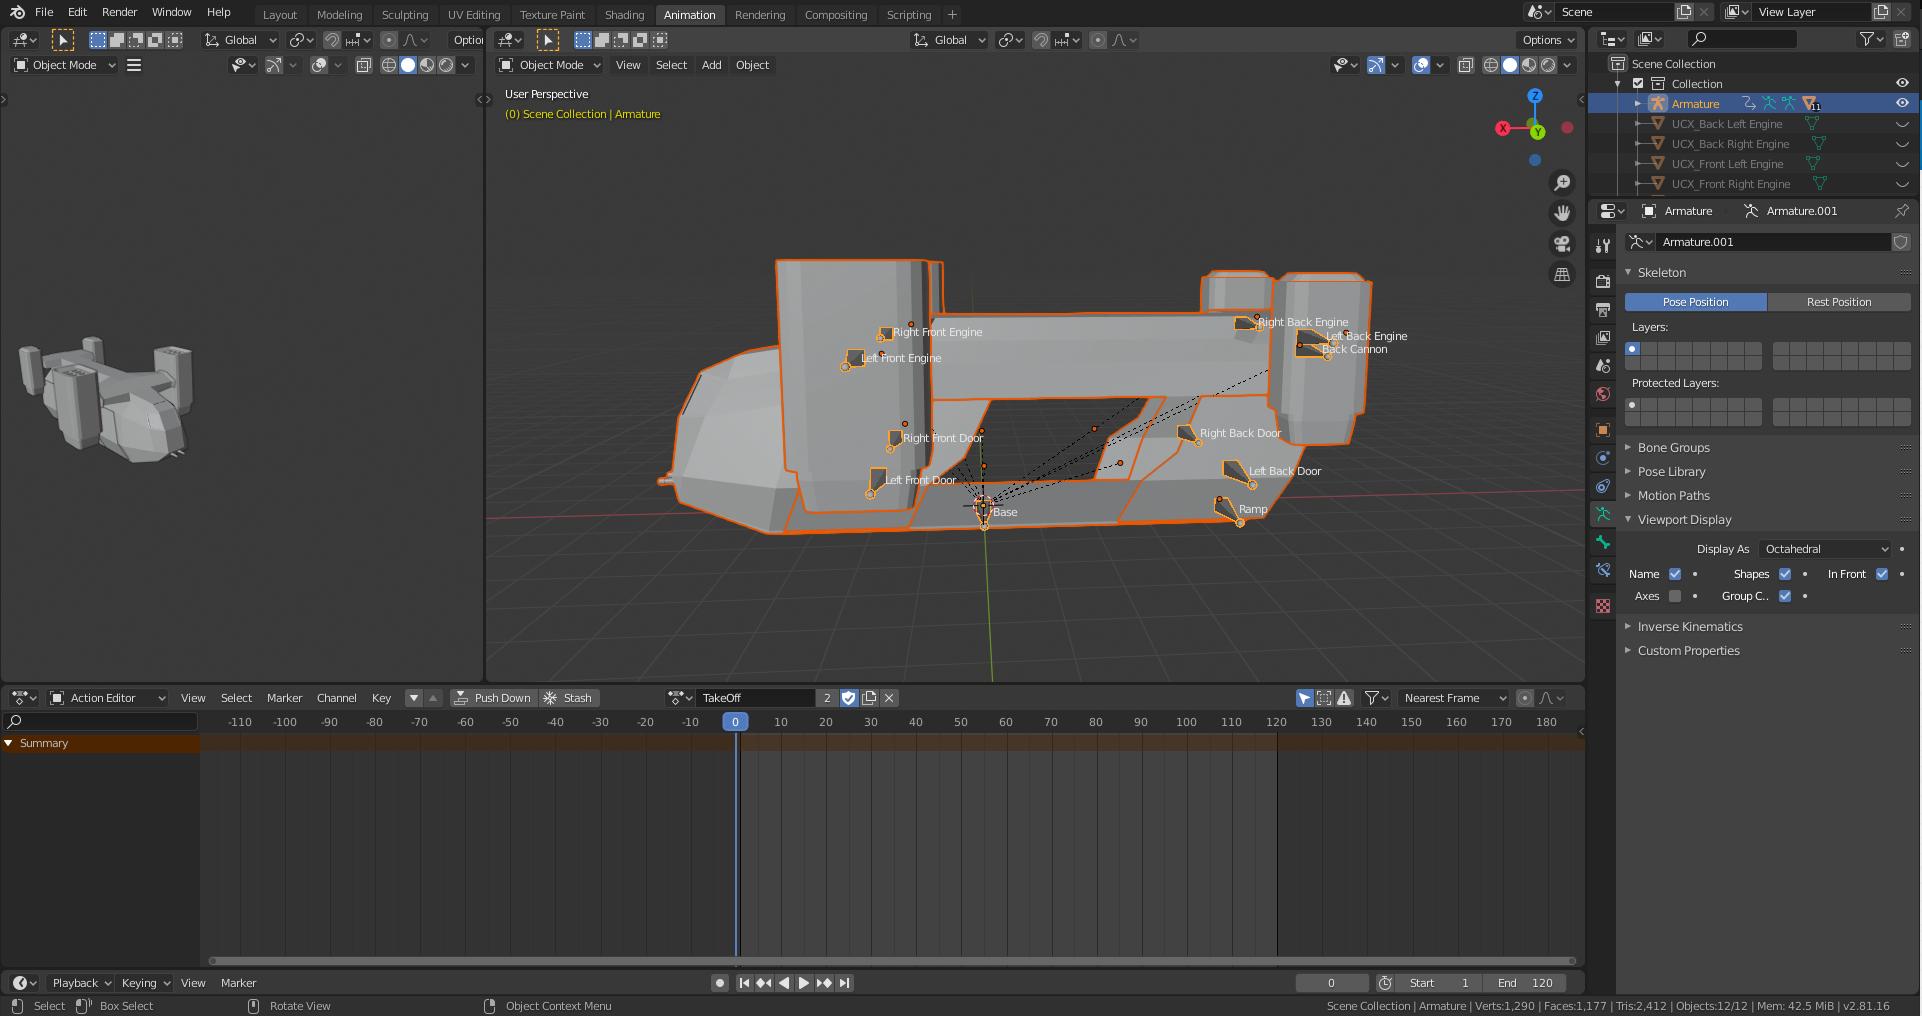The image size is (1922, 1016).
Task: Collapse the Viewport Display section
Action: coord(1682,519)
